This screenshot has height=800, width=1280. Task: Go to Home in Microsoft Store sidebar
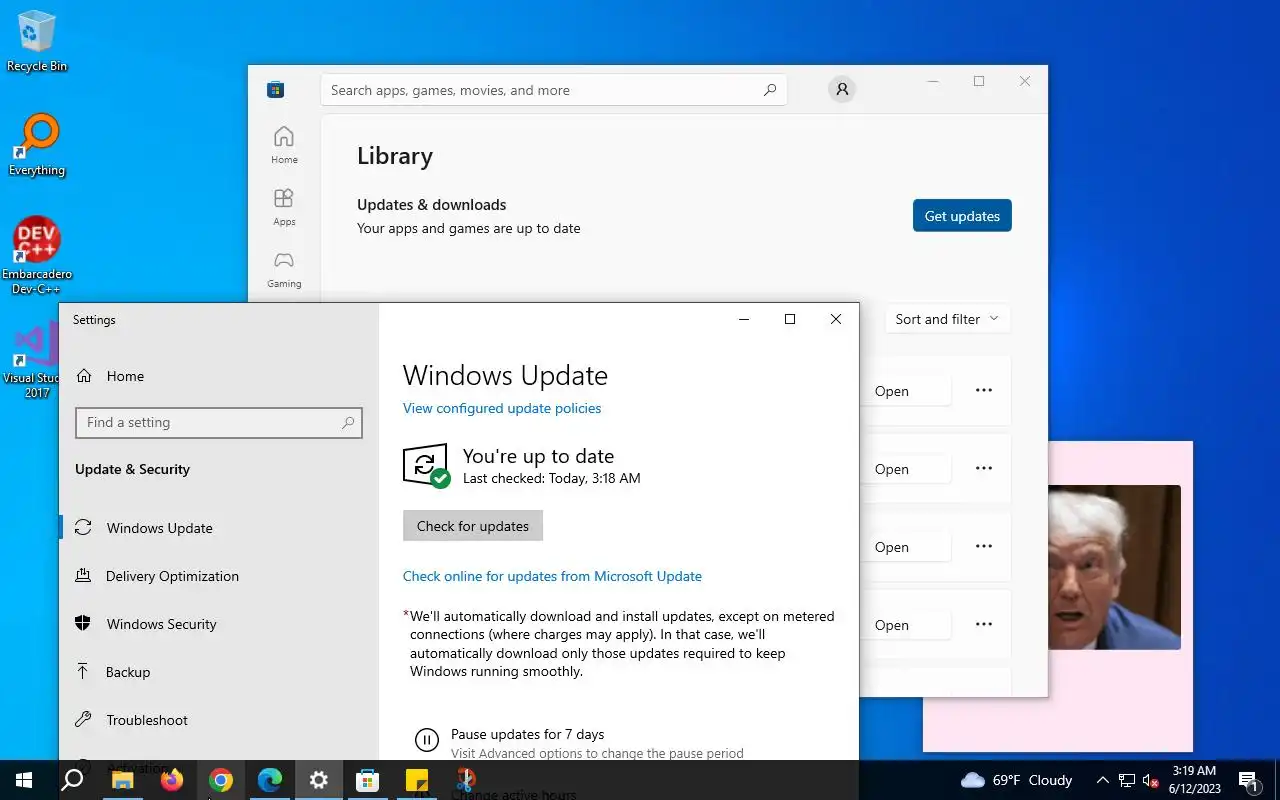click(284, 145)
